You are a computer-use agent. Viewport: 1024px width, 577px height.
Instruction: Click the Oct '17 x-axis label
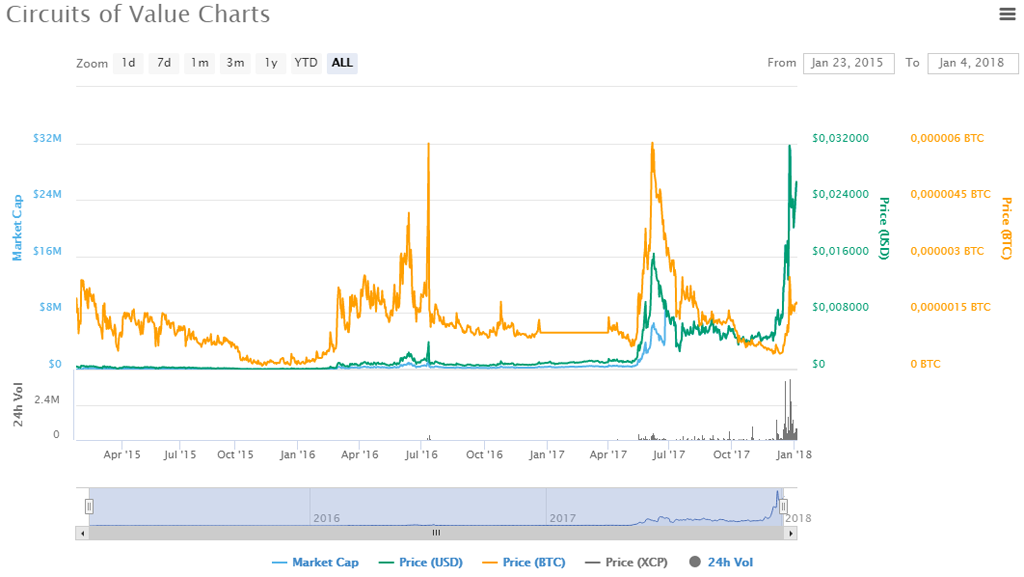[731, 454]
